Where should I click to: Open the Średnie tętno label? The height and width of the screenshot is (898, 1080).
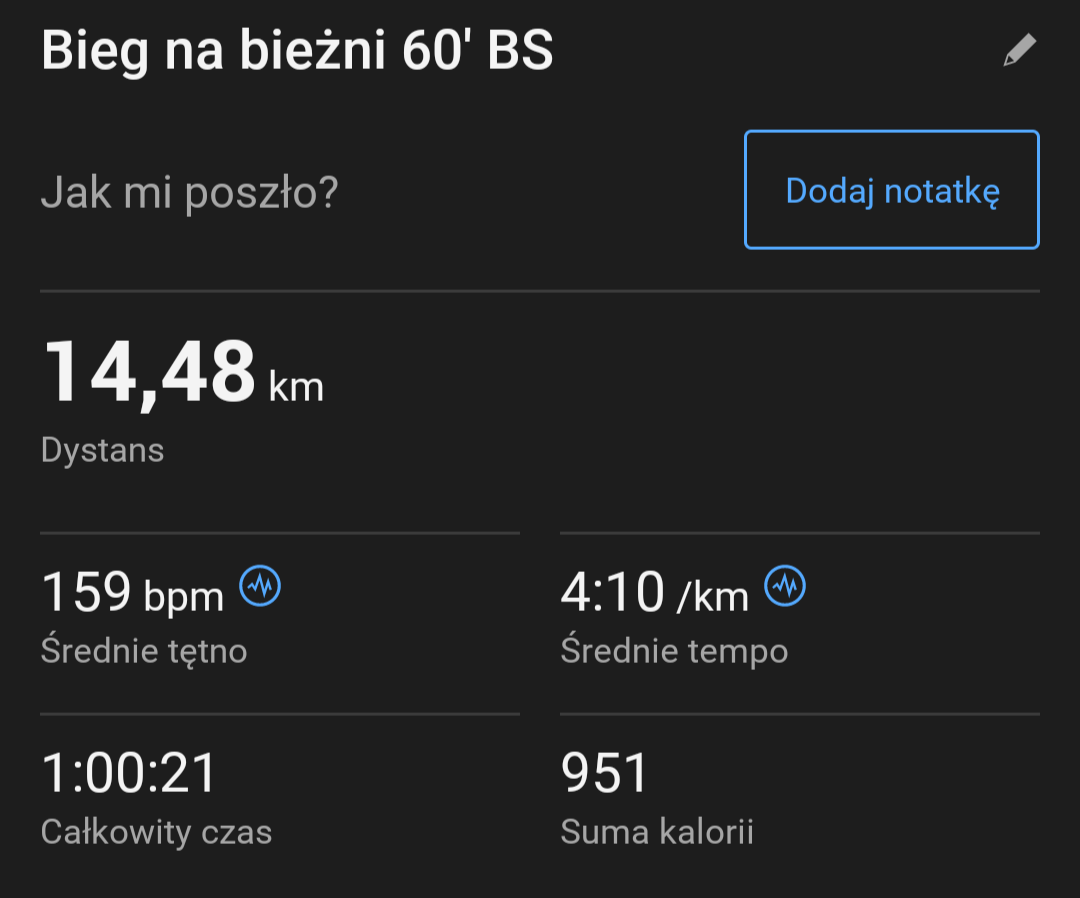[x=144, y=651]
